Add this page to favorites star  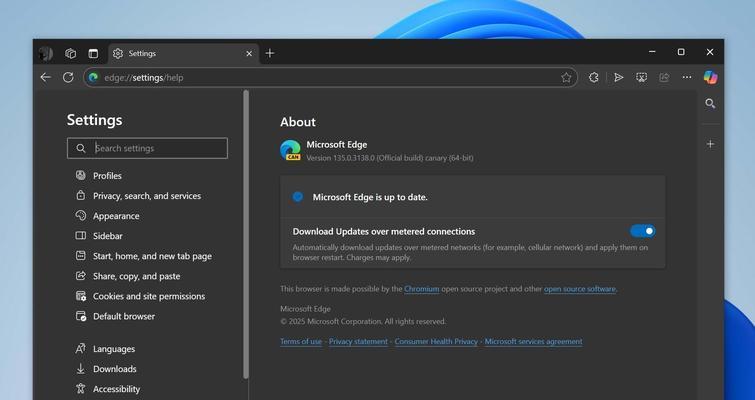coord(566,77)
